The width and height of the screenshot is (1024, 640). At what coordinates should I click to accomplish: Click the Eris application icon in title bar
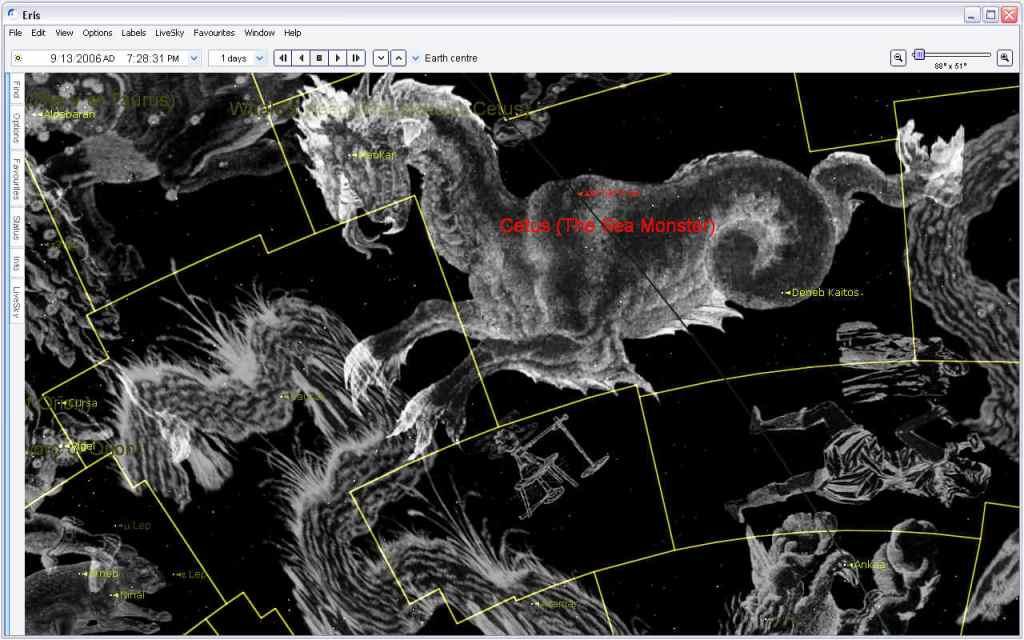coord(11,14)
